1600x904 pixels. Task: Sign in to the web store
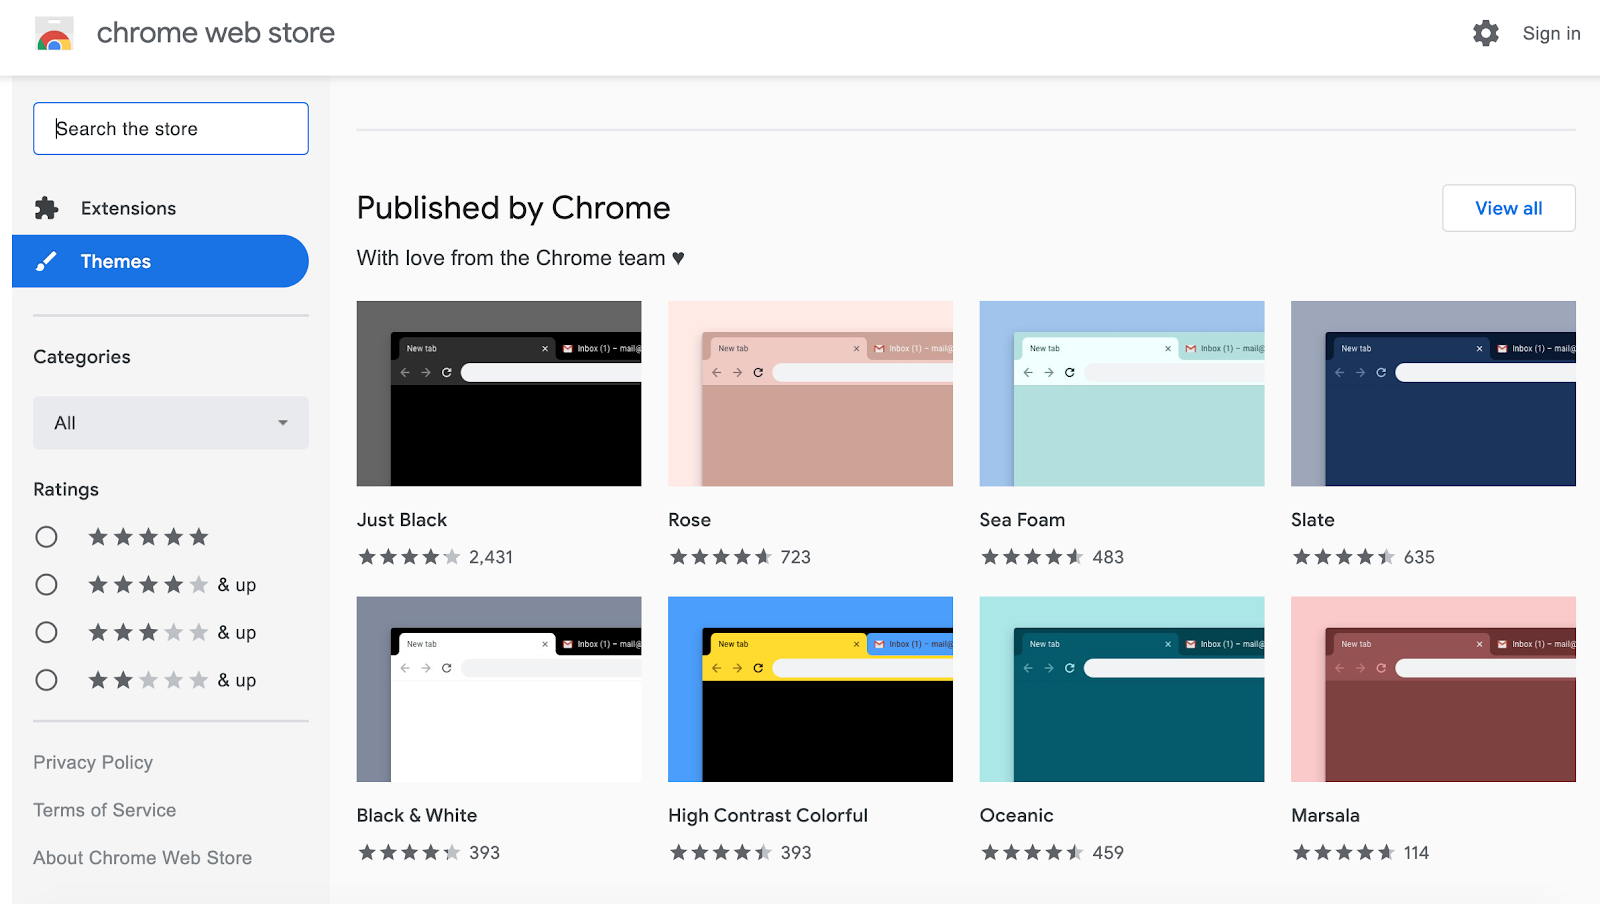1551,33
